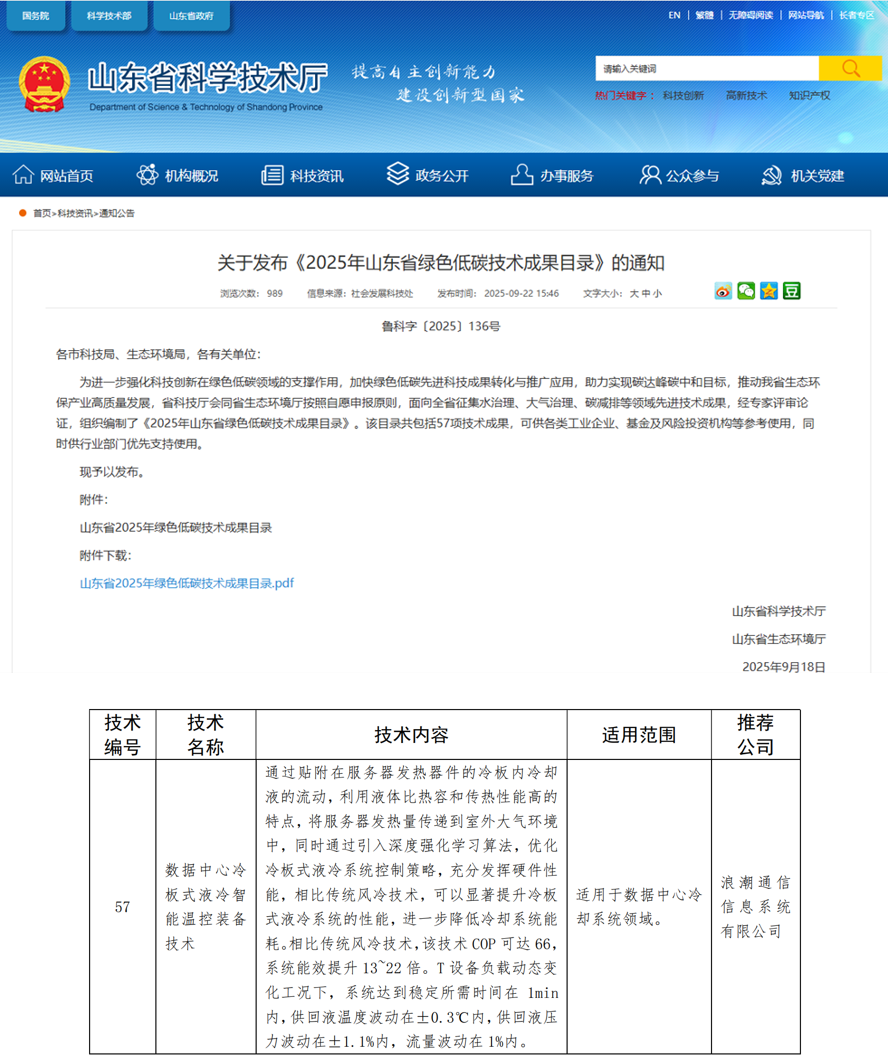This screenshot has width=888, height=1057.
Task: Click the home icon beside 网站首页
Action: [x=23, y=175]
